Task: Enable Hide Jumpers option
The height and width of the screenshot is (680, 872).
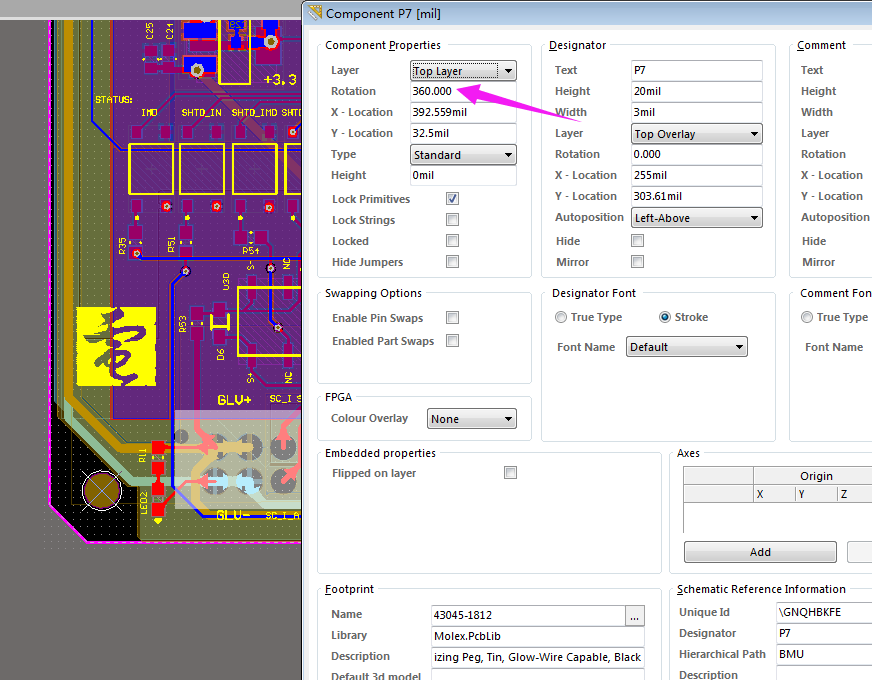Action: (453, 262)
